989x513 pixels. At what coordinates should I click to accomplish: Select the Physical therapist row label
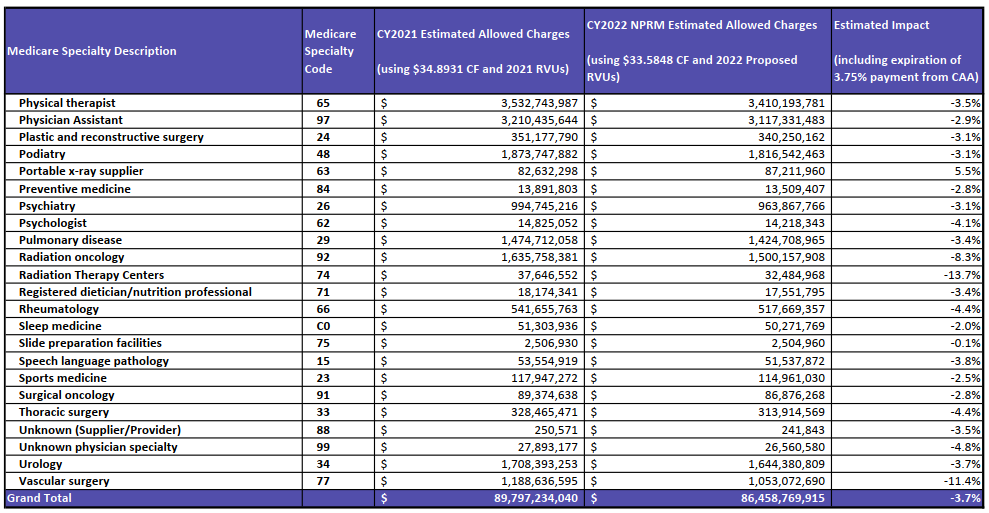[x=67, y=103]
